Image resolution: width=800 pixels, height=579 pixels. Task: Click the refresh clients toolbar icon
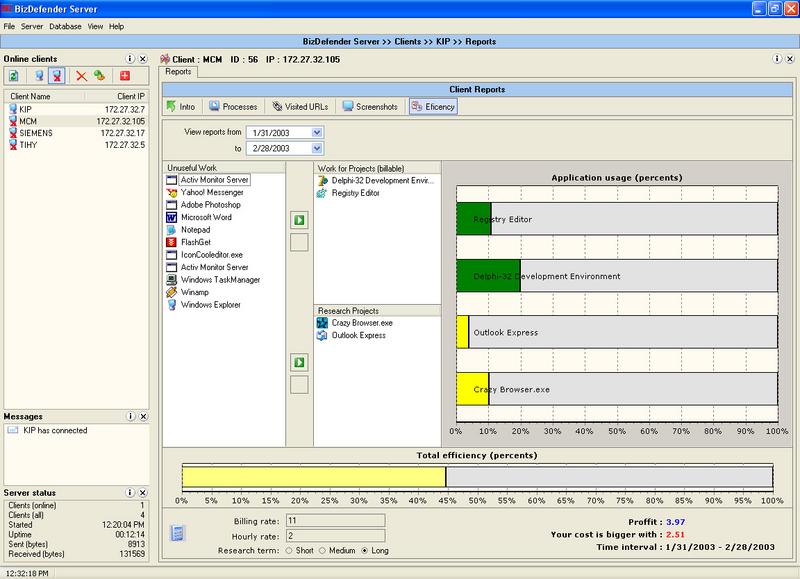pos(14,76)
